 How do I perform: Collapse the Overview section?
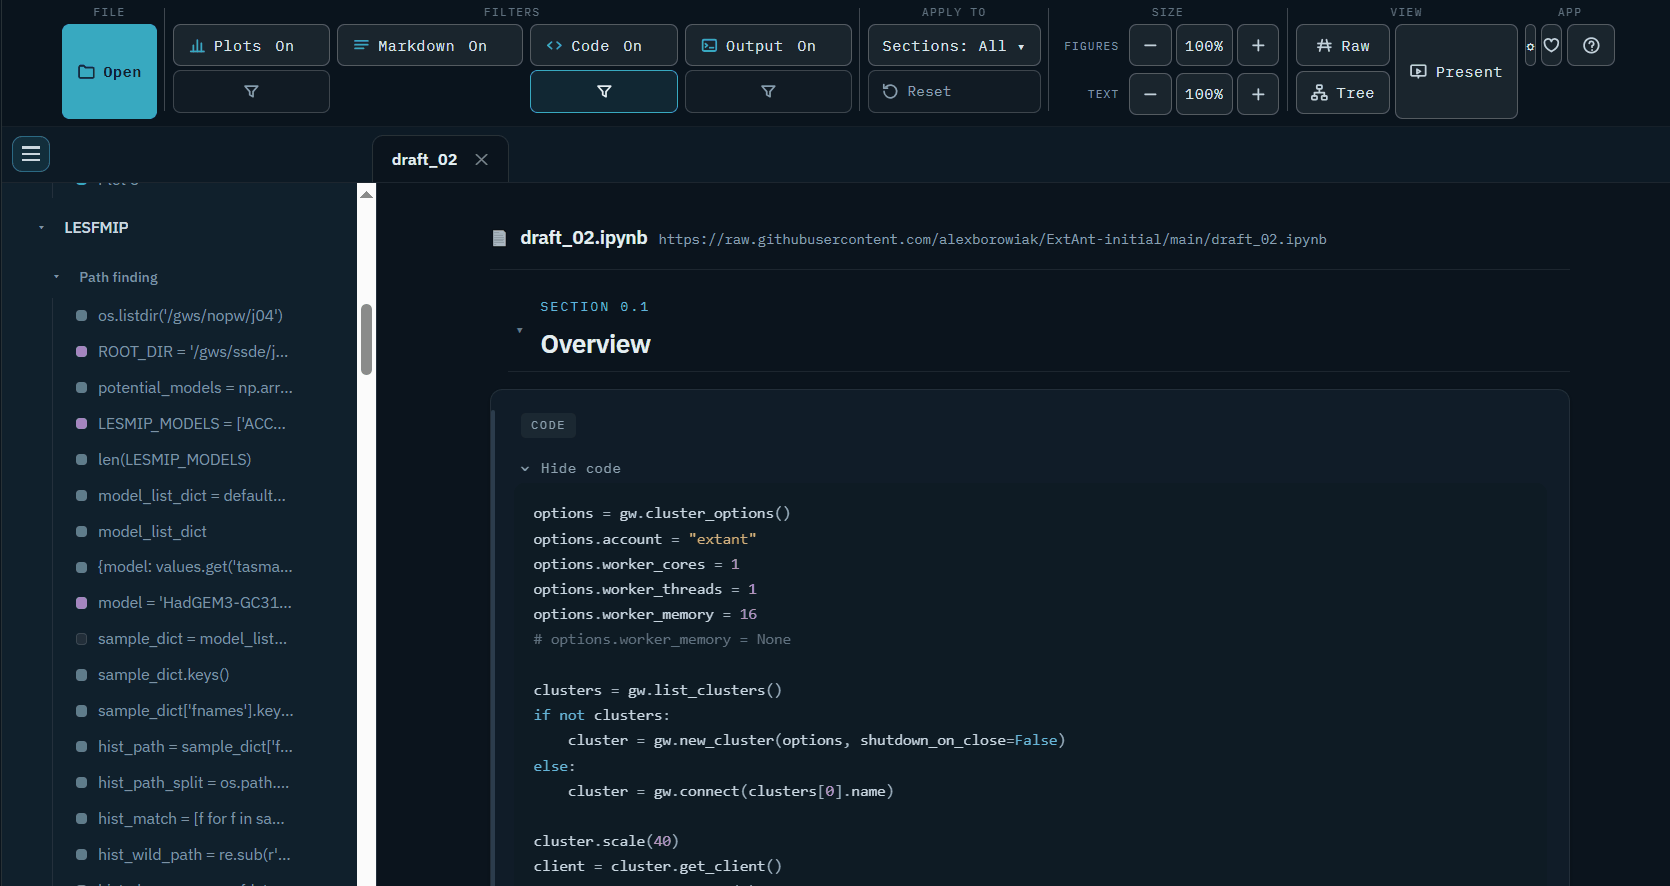[519, 330]
